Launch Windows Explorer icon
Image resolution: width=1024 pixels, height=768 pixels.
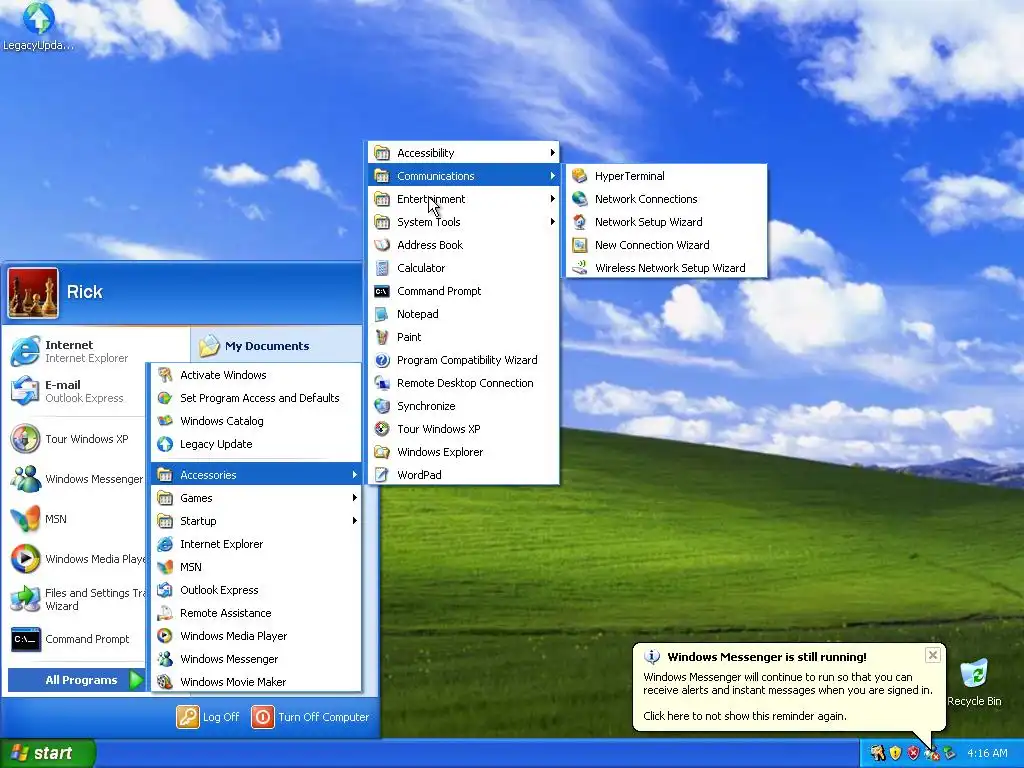coord(382,452)
